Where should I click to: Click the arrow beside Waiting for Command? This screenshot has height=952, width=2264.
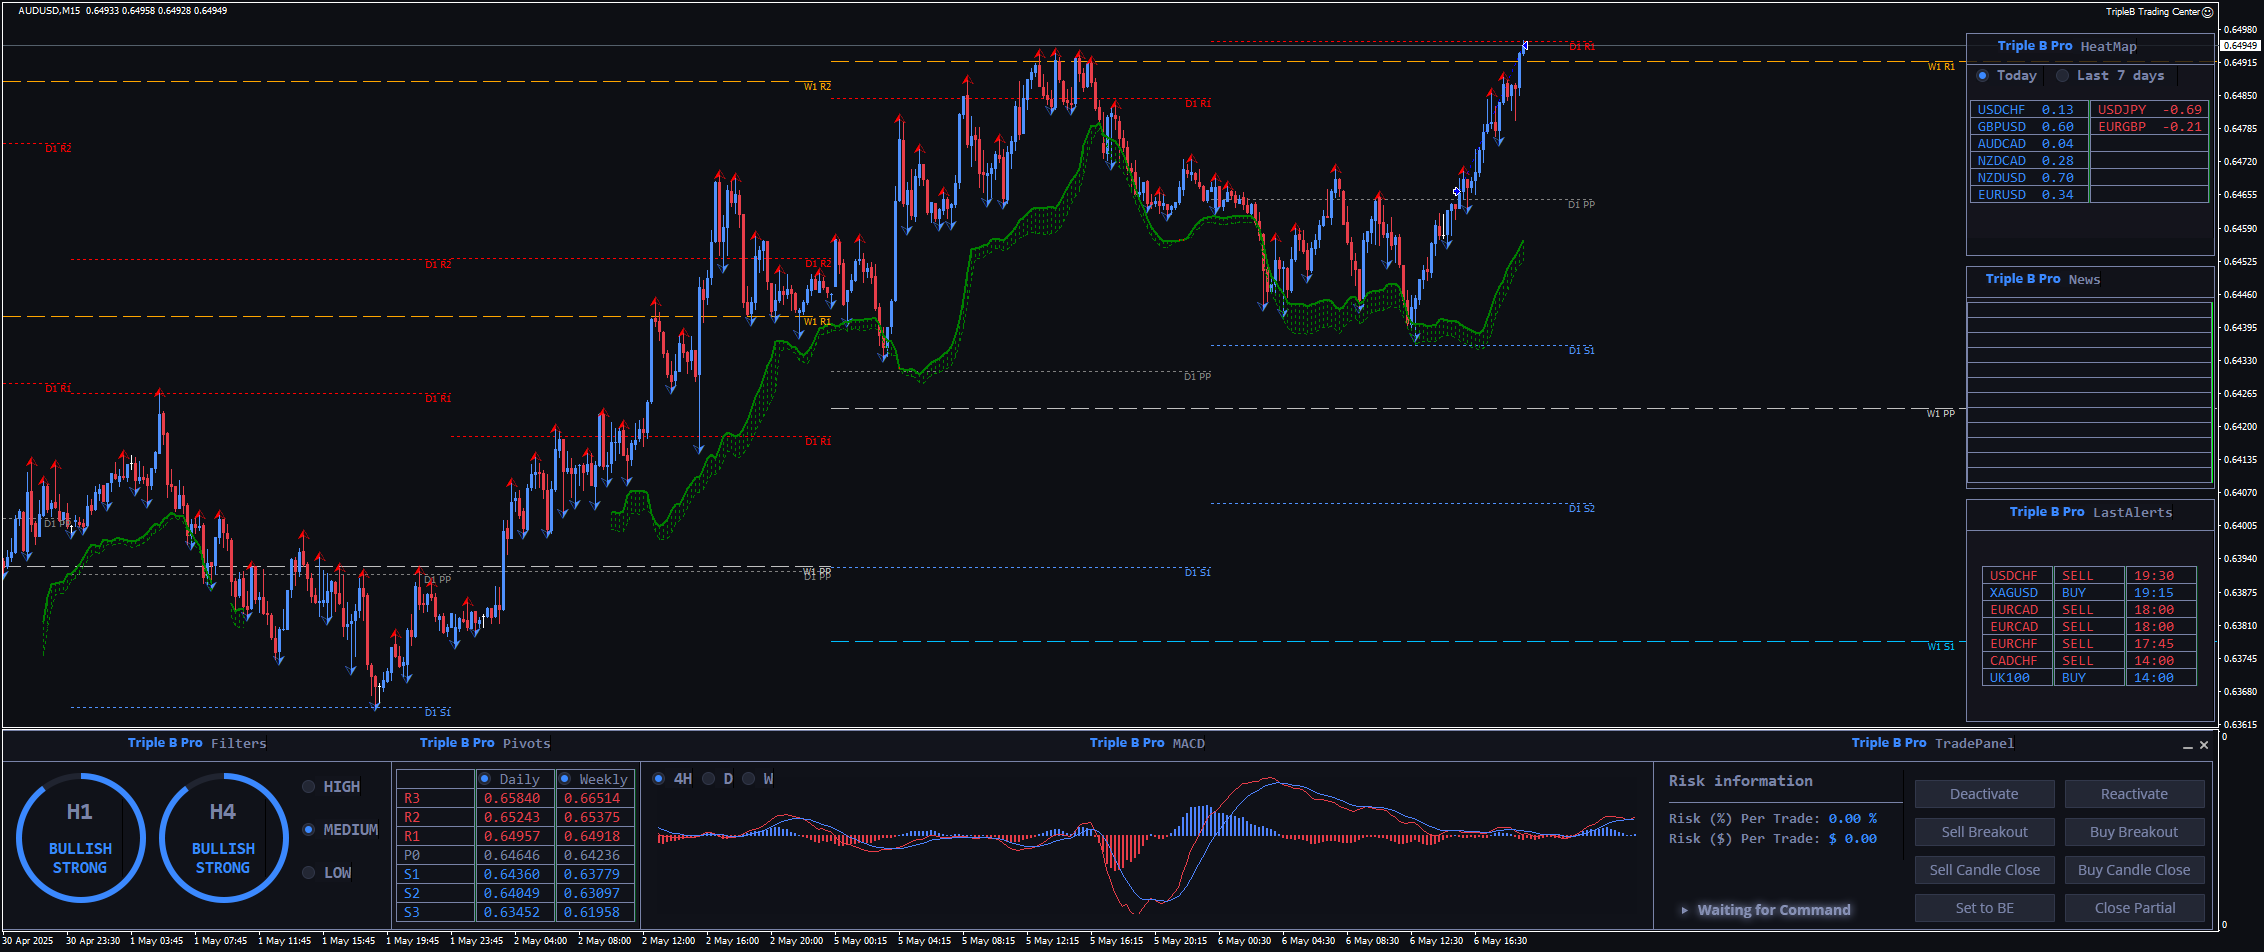point(1685,910)
